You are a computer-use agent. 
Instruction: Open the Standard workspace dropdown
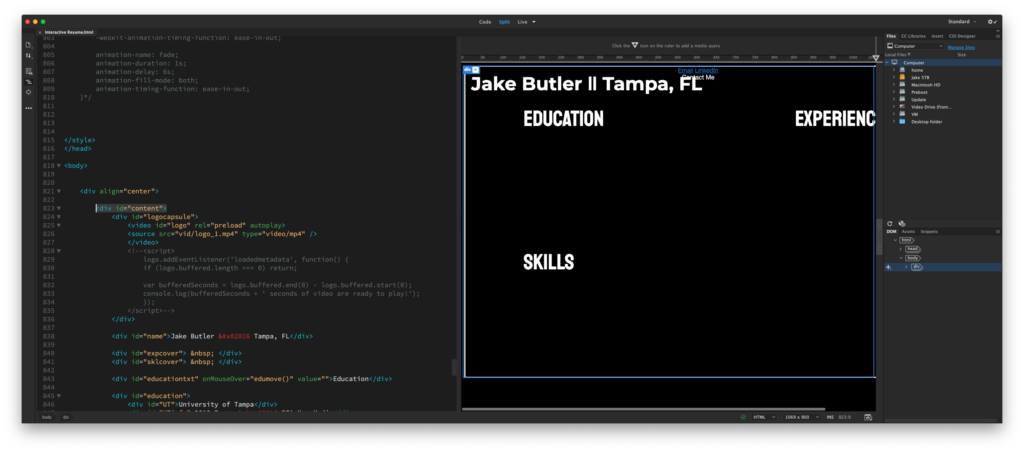pyautogui.click(x=964, y=21)
